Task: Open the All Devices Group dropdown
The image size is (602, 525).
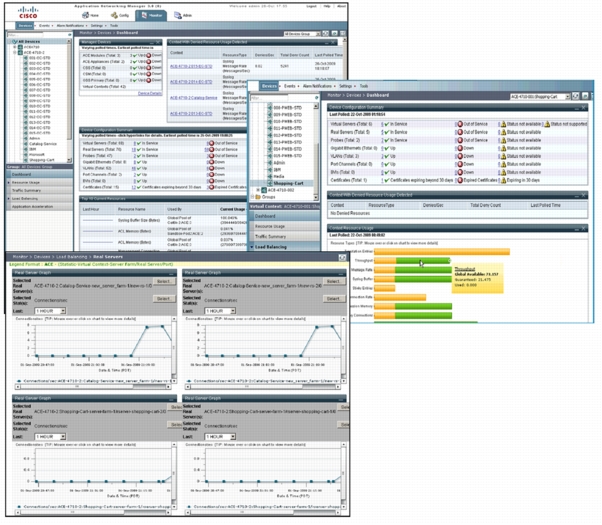Action: 302,34
